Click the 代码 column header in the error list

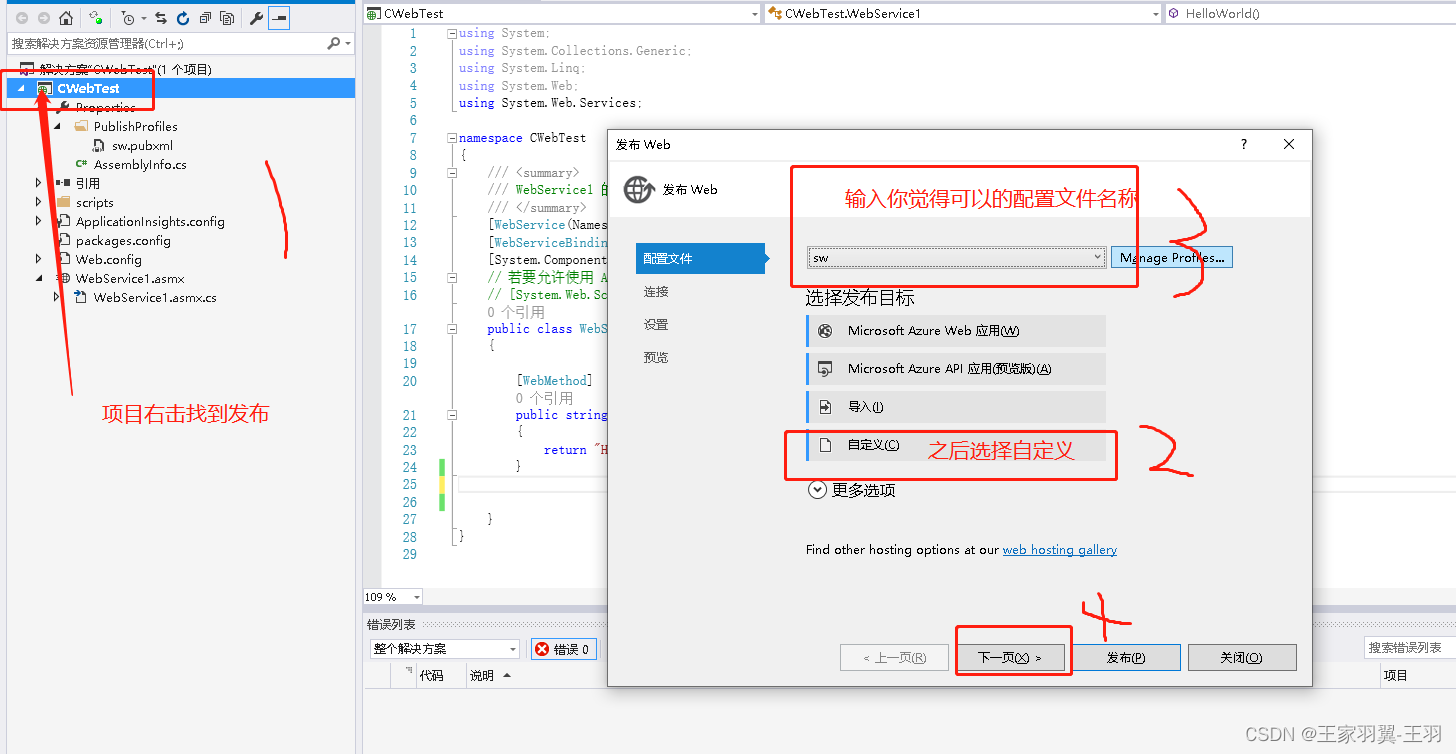[432, 676]
